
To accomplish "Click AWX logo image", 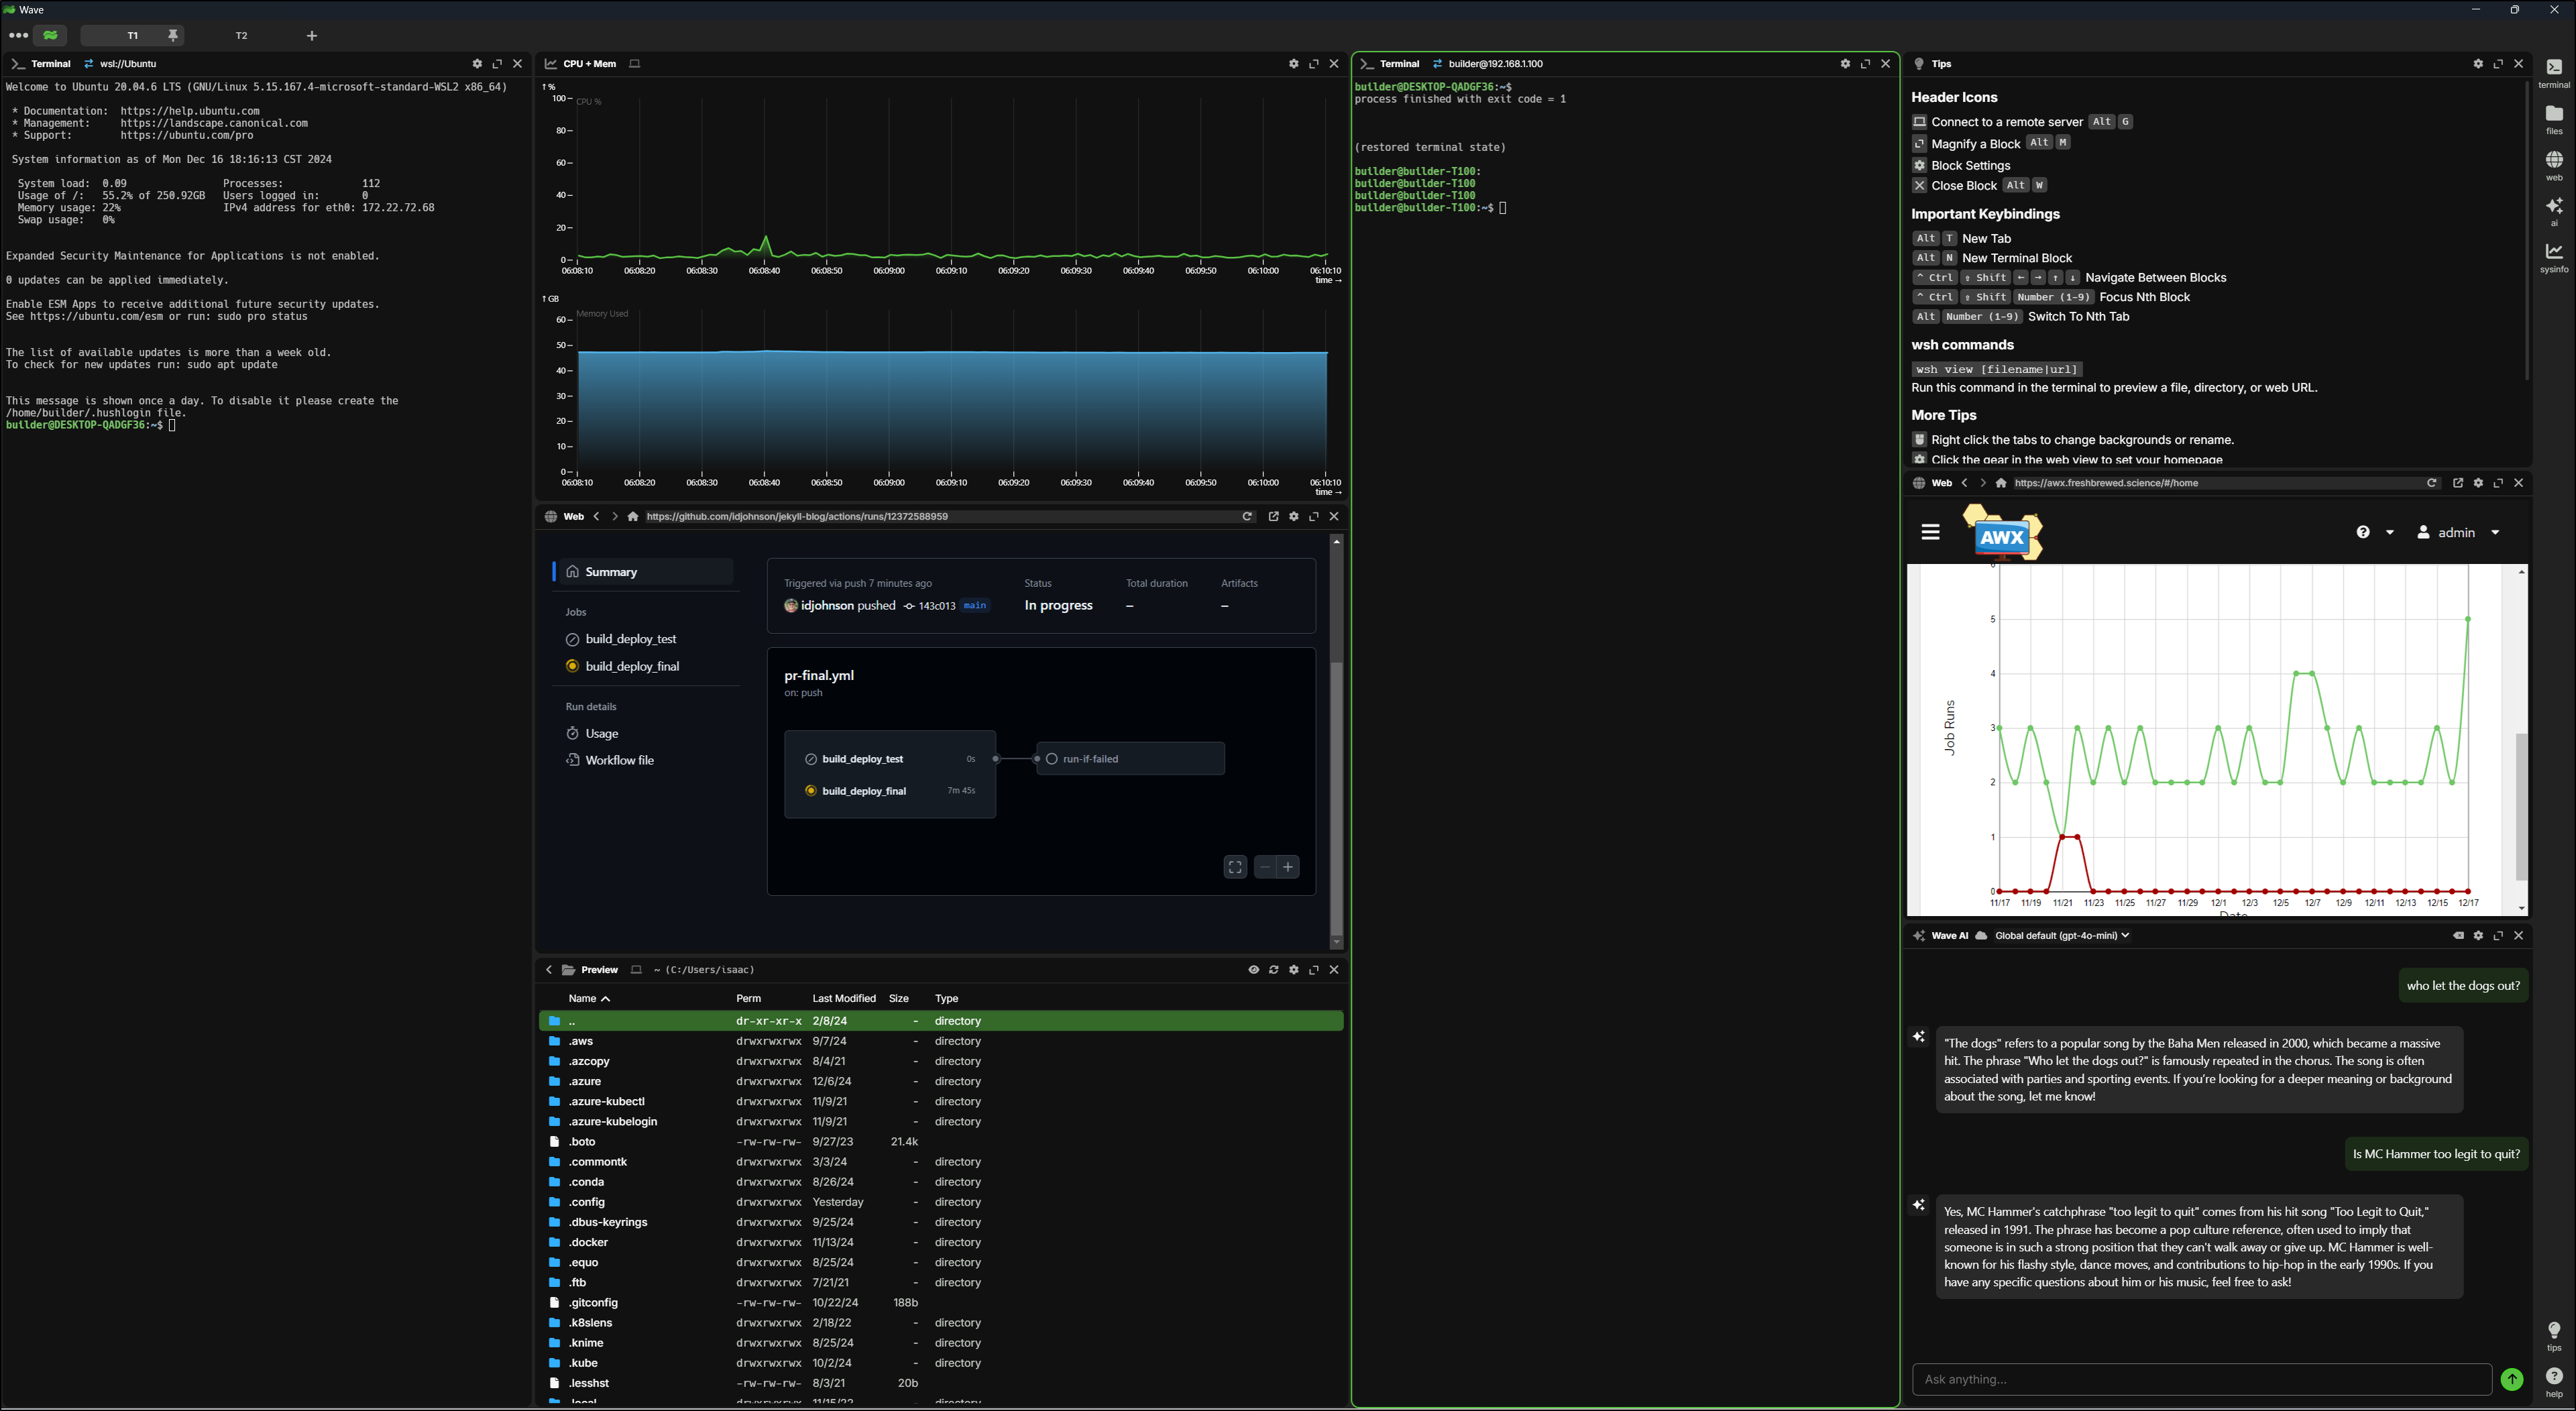I will click(2002, 533).
